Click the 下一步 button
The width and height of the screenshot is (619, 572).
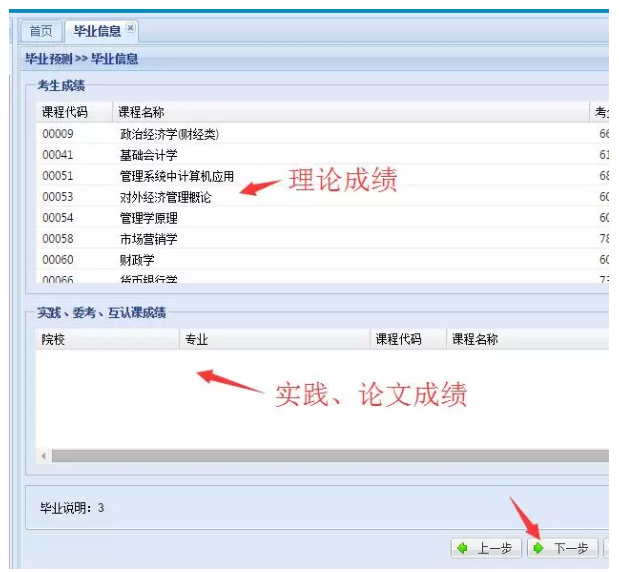tap(563, 548)
